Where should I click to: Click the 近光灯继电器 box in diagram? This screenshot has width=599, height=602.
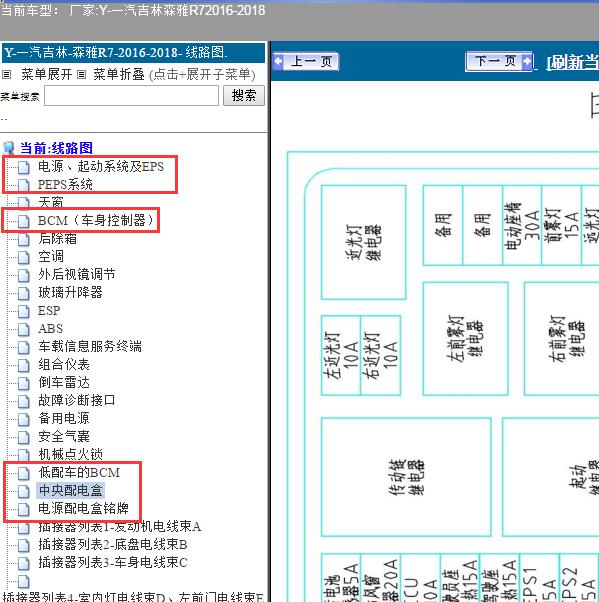pos(363,242)
